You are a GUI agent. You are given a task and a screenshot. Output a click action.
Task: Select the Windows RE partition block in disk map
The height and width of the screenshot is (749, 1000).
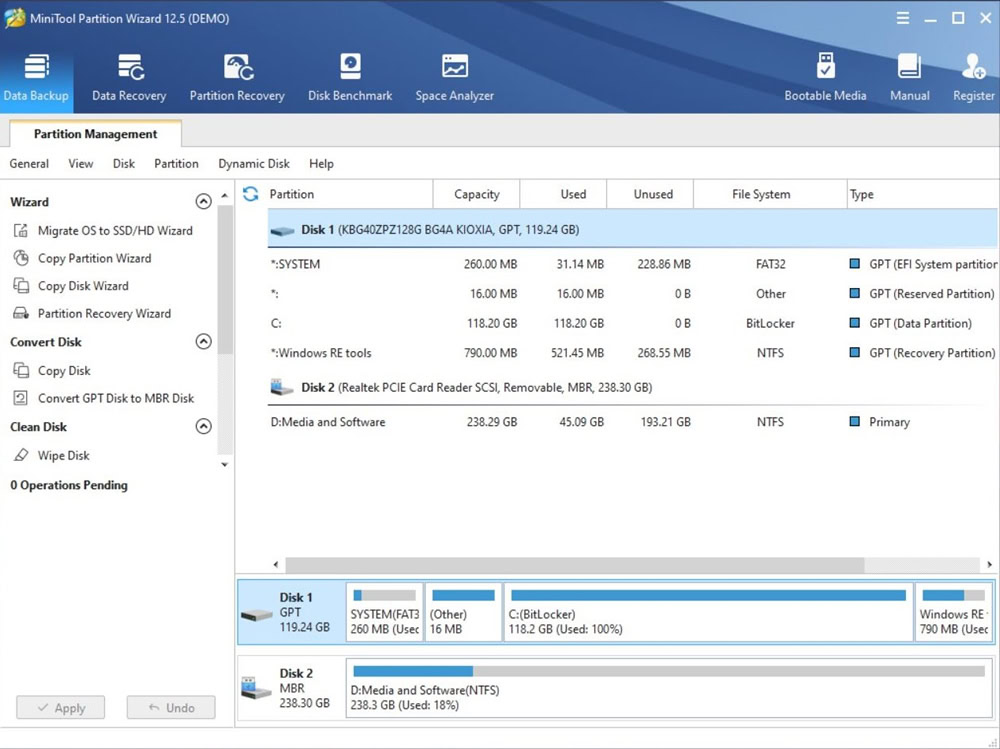coord(954,612)
